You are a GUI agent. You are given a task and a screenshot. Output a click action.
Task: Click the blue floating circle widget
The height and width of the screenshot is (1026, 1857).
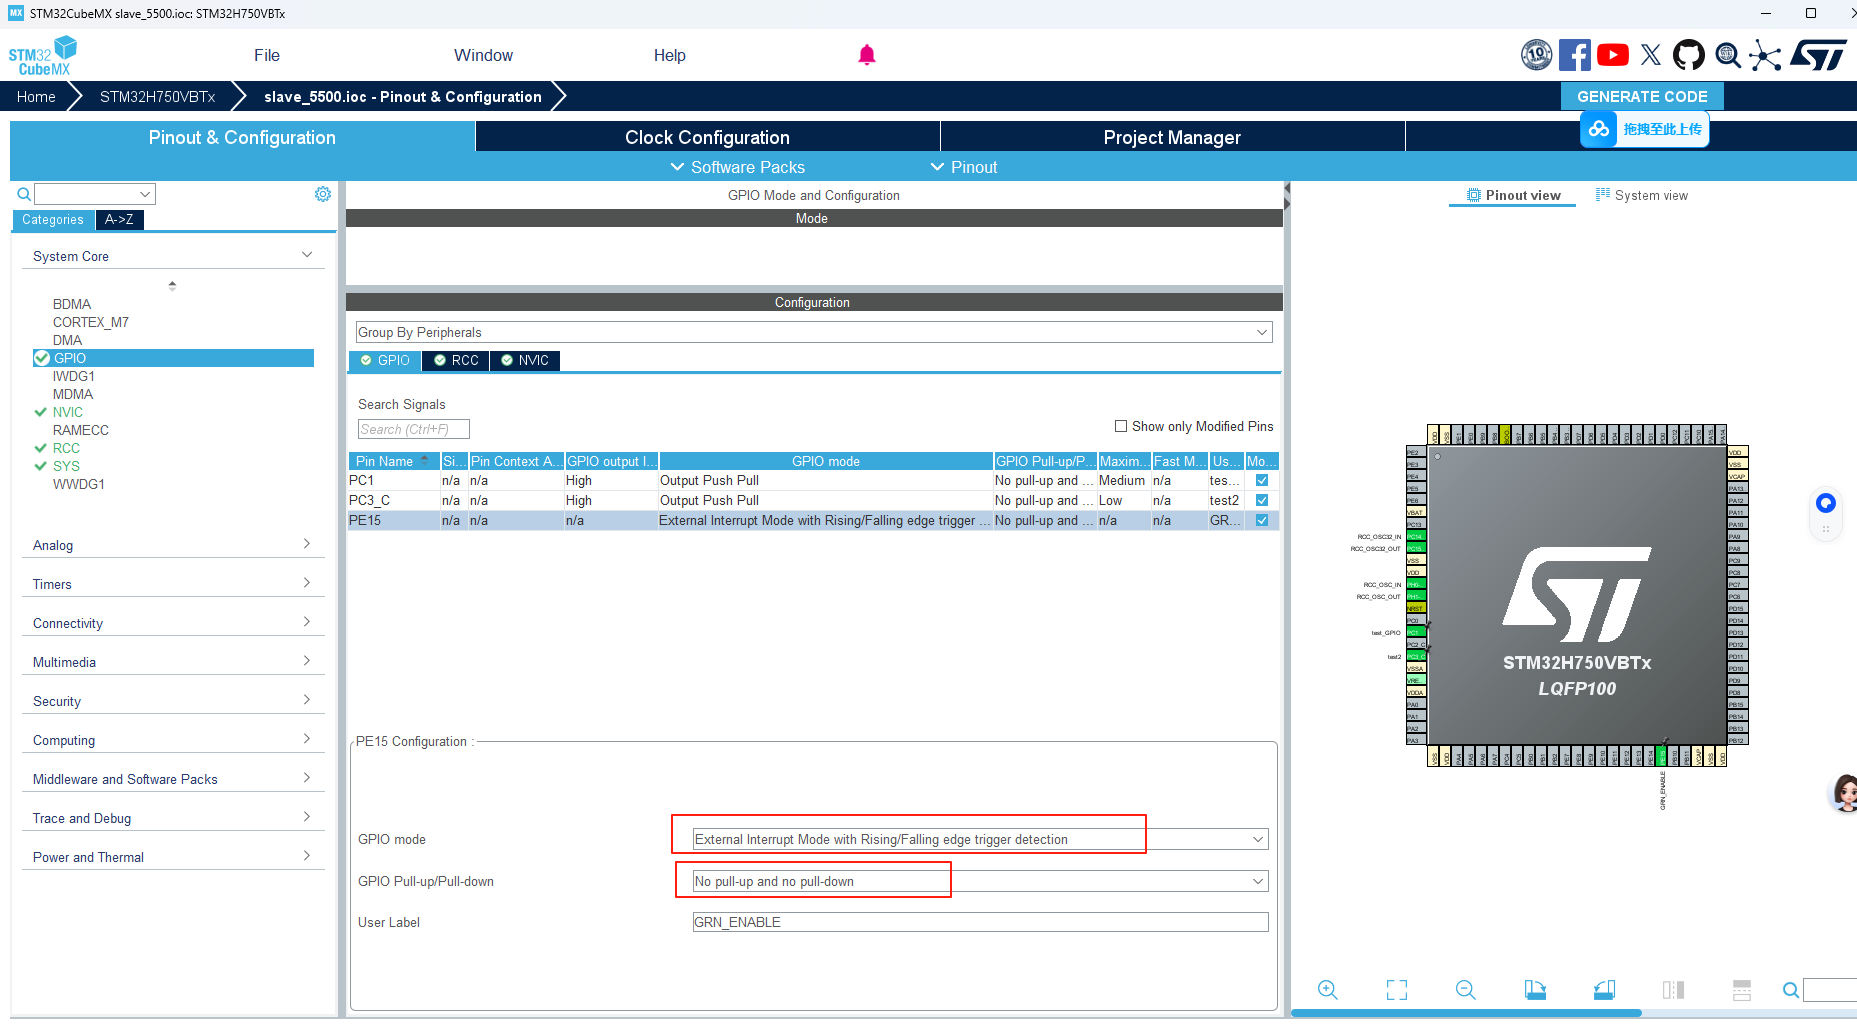(x=1826, y=503)
